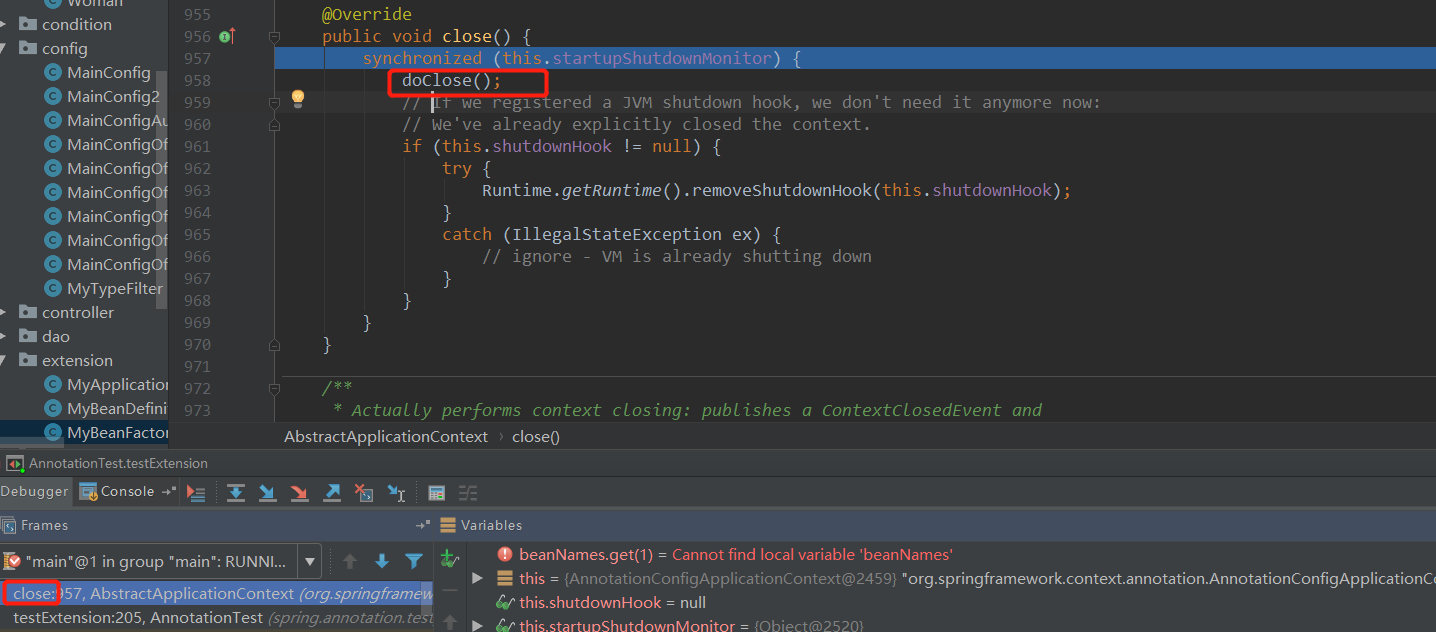Open the Evaluate Expression calculator icon
This screenshot has width=1436, height=632.
[x=436, y=492]
